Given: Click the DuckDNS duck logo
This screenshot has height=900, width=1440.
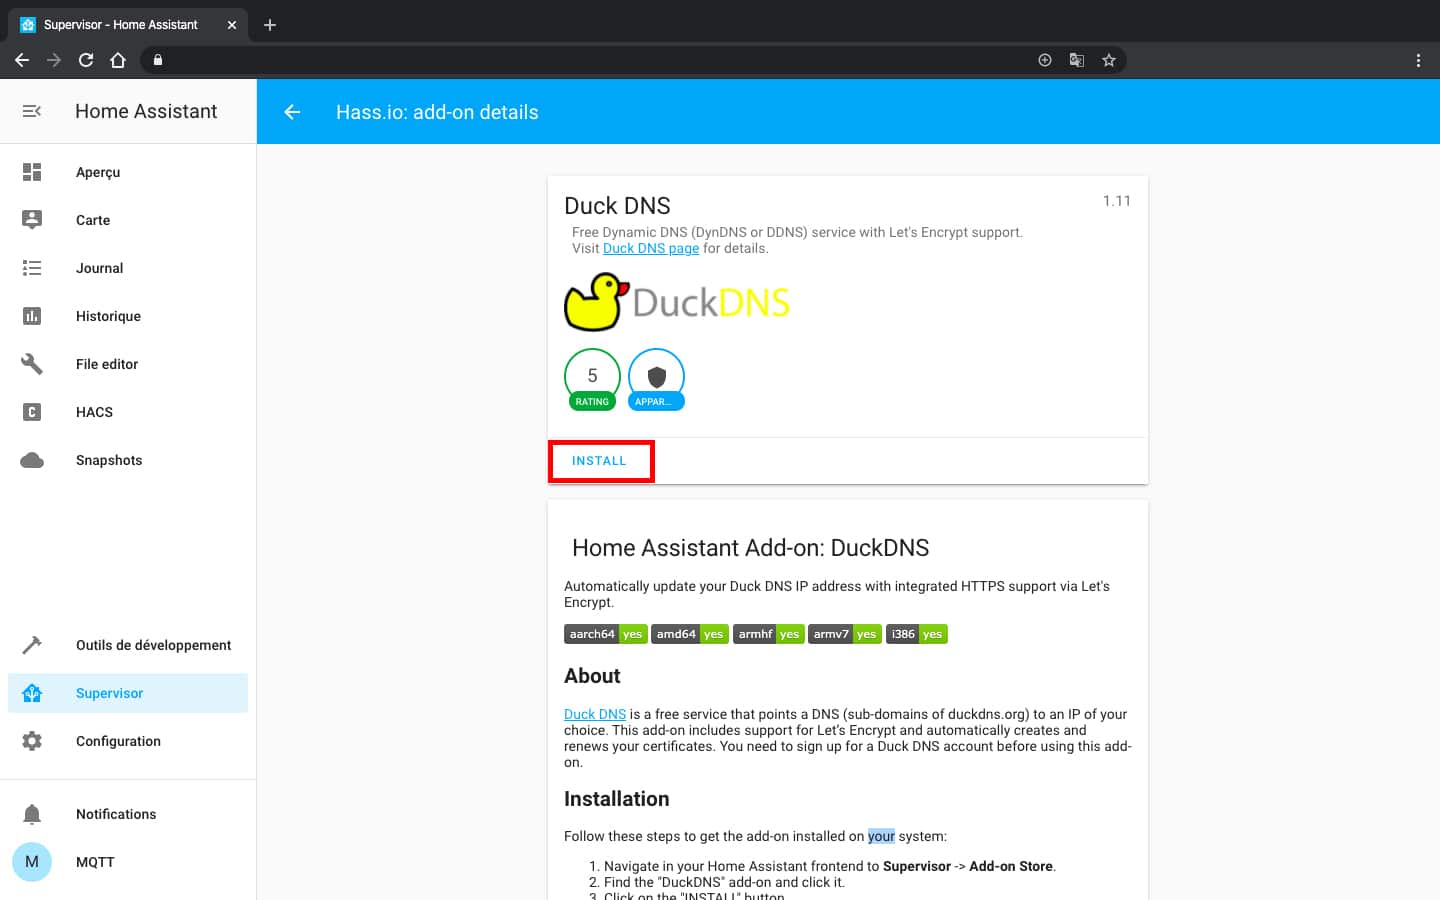Looking at the screenshot, I should click(x=677, y=301).
